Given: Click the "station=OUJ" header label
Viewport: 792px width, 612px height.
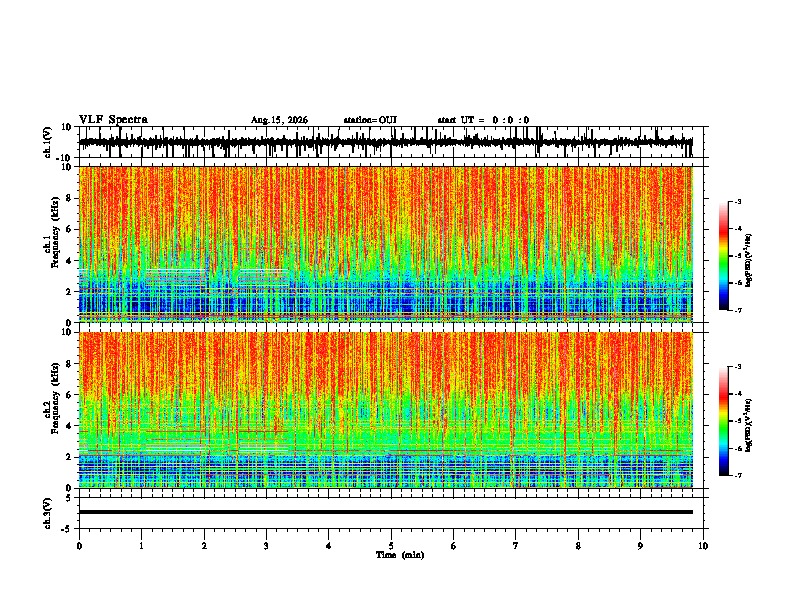Looking at the screenshot, I should pos(370,120).
